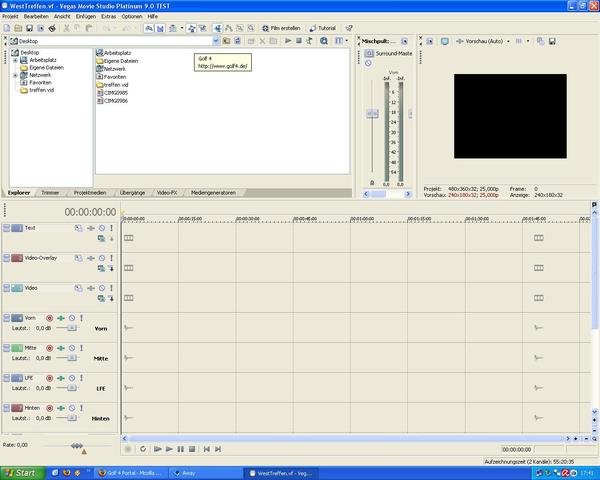The height and width of the screenshot is (480, 600).
Task: Switch to the Trimmer tab
Action: coord(50,193)
